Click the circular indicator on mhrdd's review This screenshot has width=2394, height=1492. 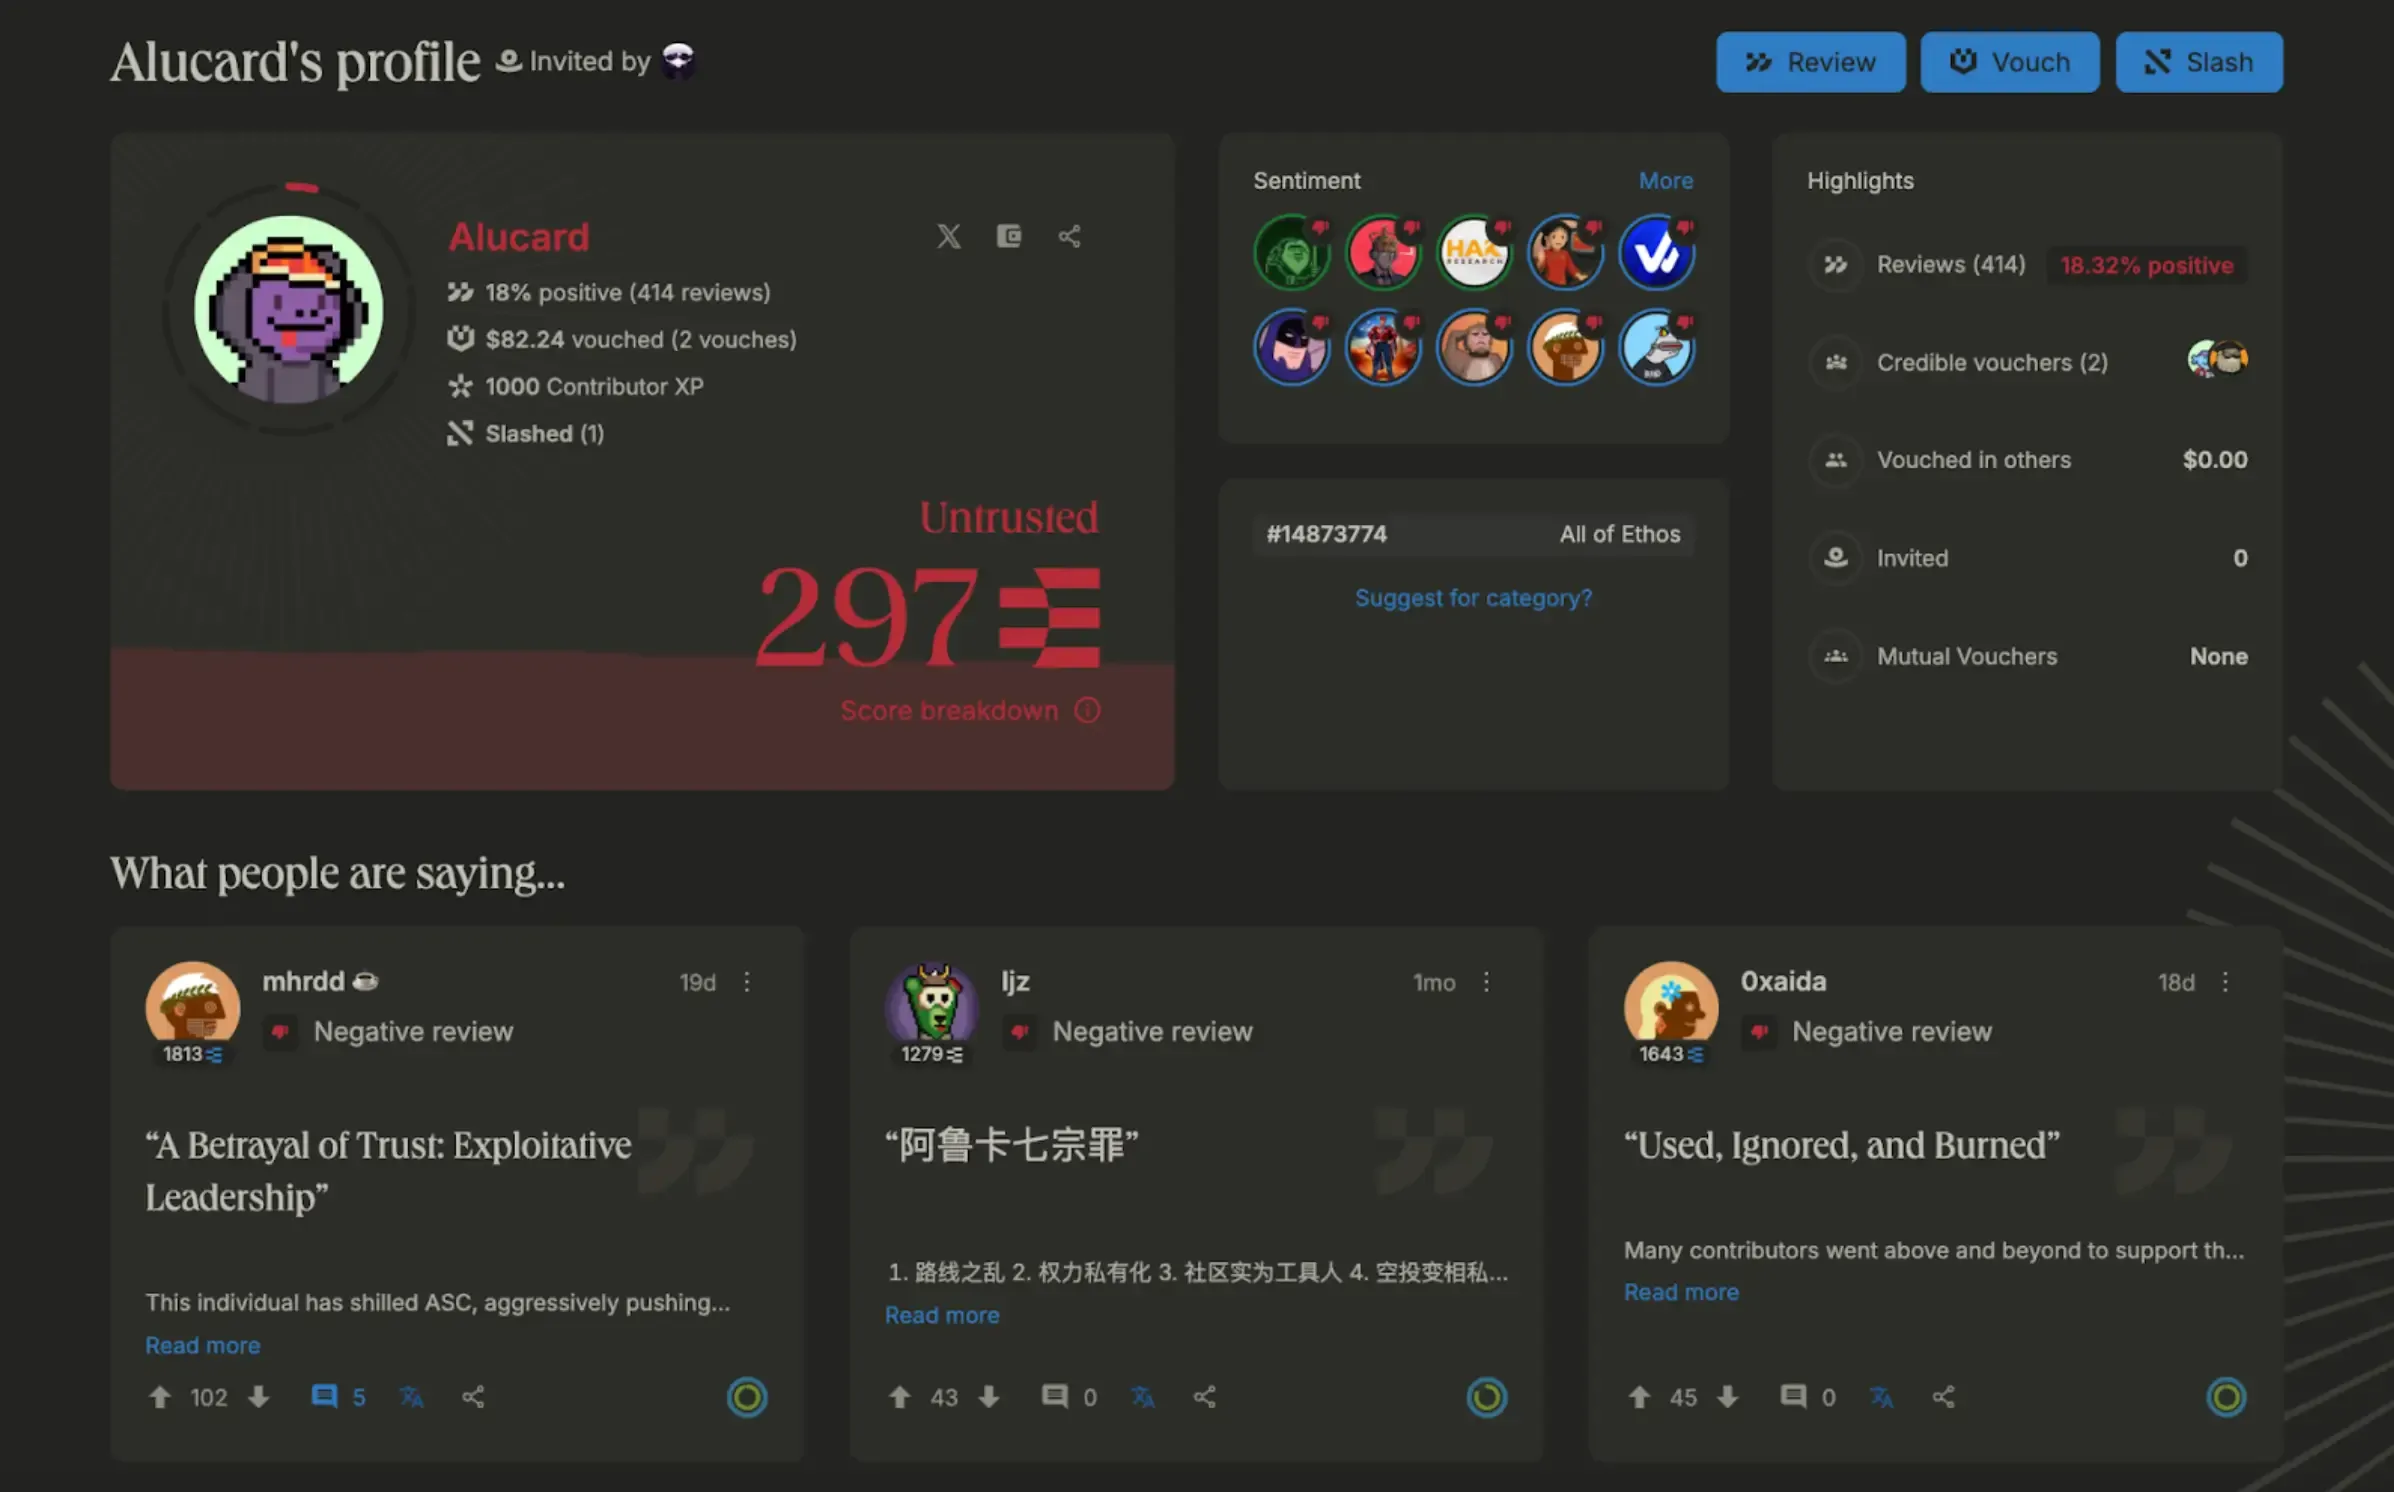click(x=746, y=1396)
